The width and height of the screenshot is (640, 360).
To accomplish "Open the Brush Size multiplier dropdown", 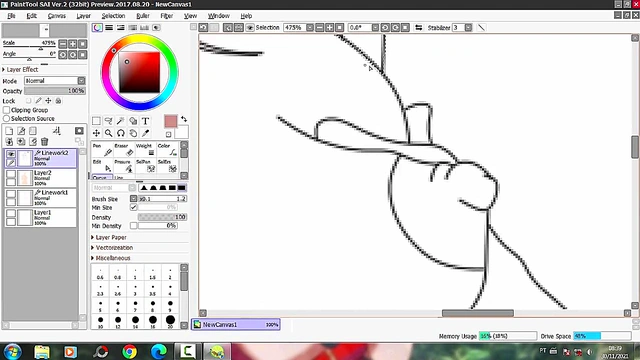I will 133,198.
